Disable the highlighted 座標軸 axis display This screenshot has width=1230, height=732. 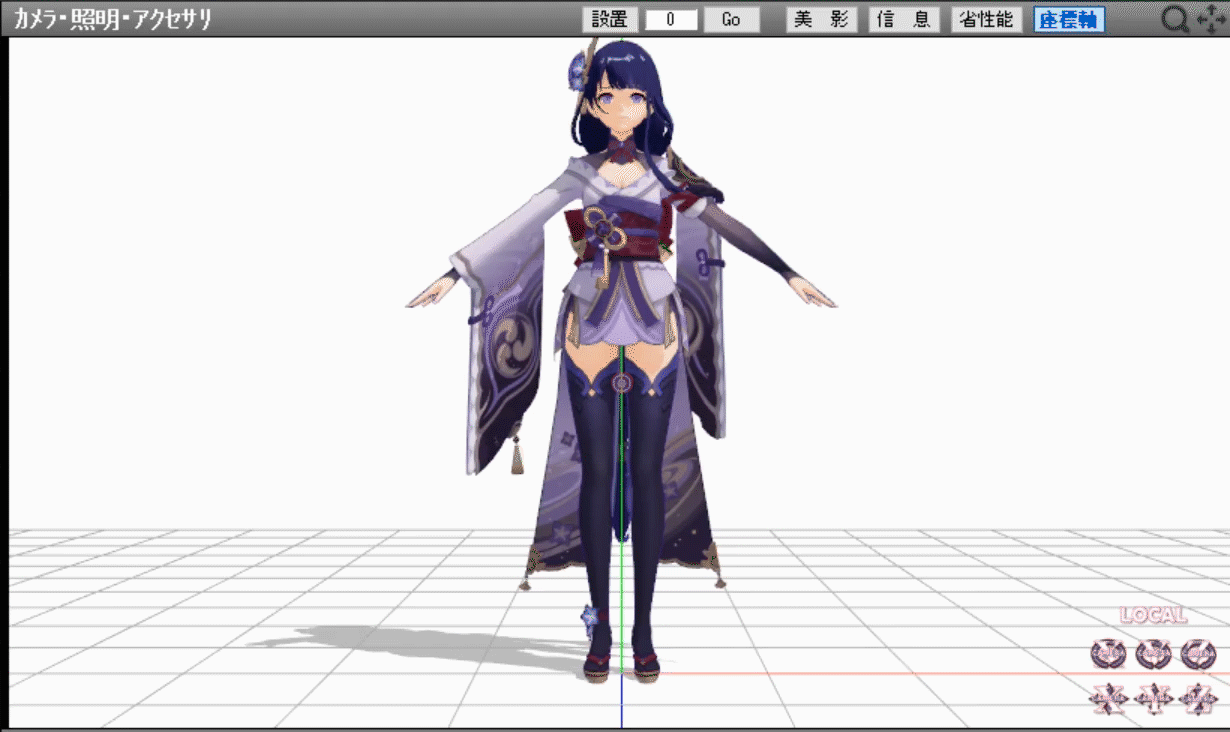pyautogui.click(x=1069, y=19)
